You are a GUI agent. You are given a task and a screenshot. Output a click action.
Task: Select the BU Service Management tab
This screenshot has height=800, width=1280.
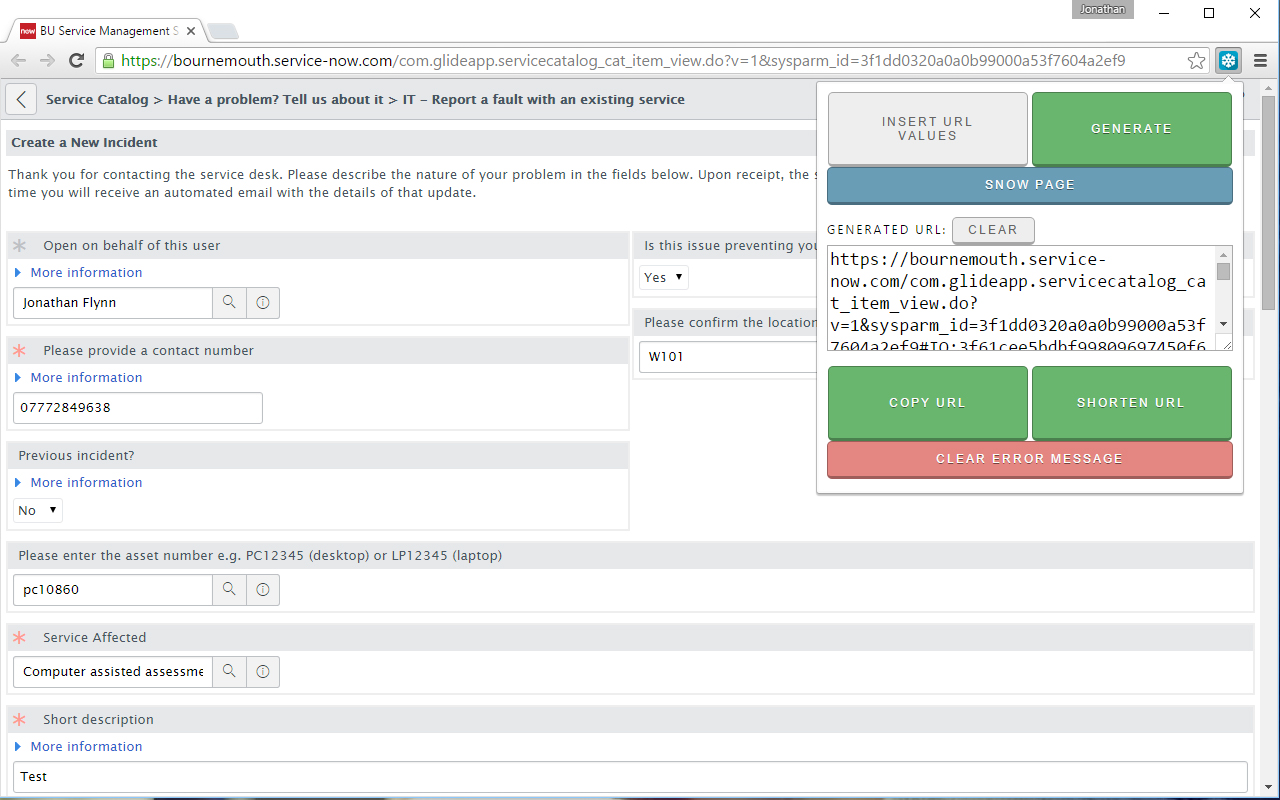pyautogui.click(x=108, y=31)
